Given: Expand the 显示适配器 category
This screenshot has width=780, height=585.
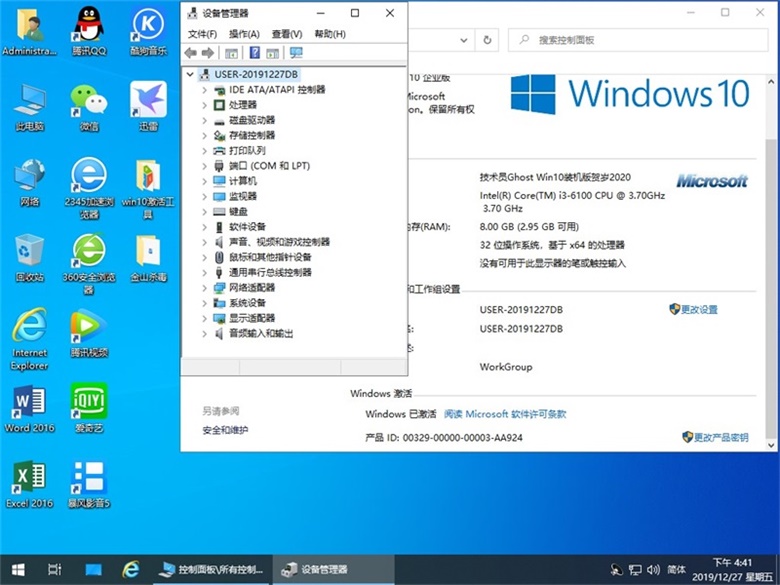Looking at the screenshot, I should (x=205, y=318).
